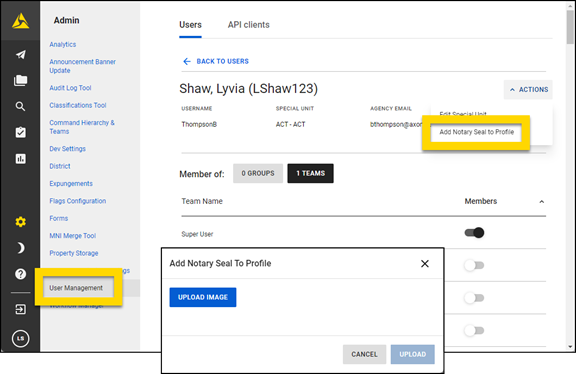The width and height of the screenshot is (576, 374).
Task: Click the Axon logo icon
Action: (20, 21)
